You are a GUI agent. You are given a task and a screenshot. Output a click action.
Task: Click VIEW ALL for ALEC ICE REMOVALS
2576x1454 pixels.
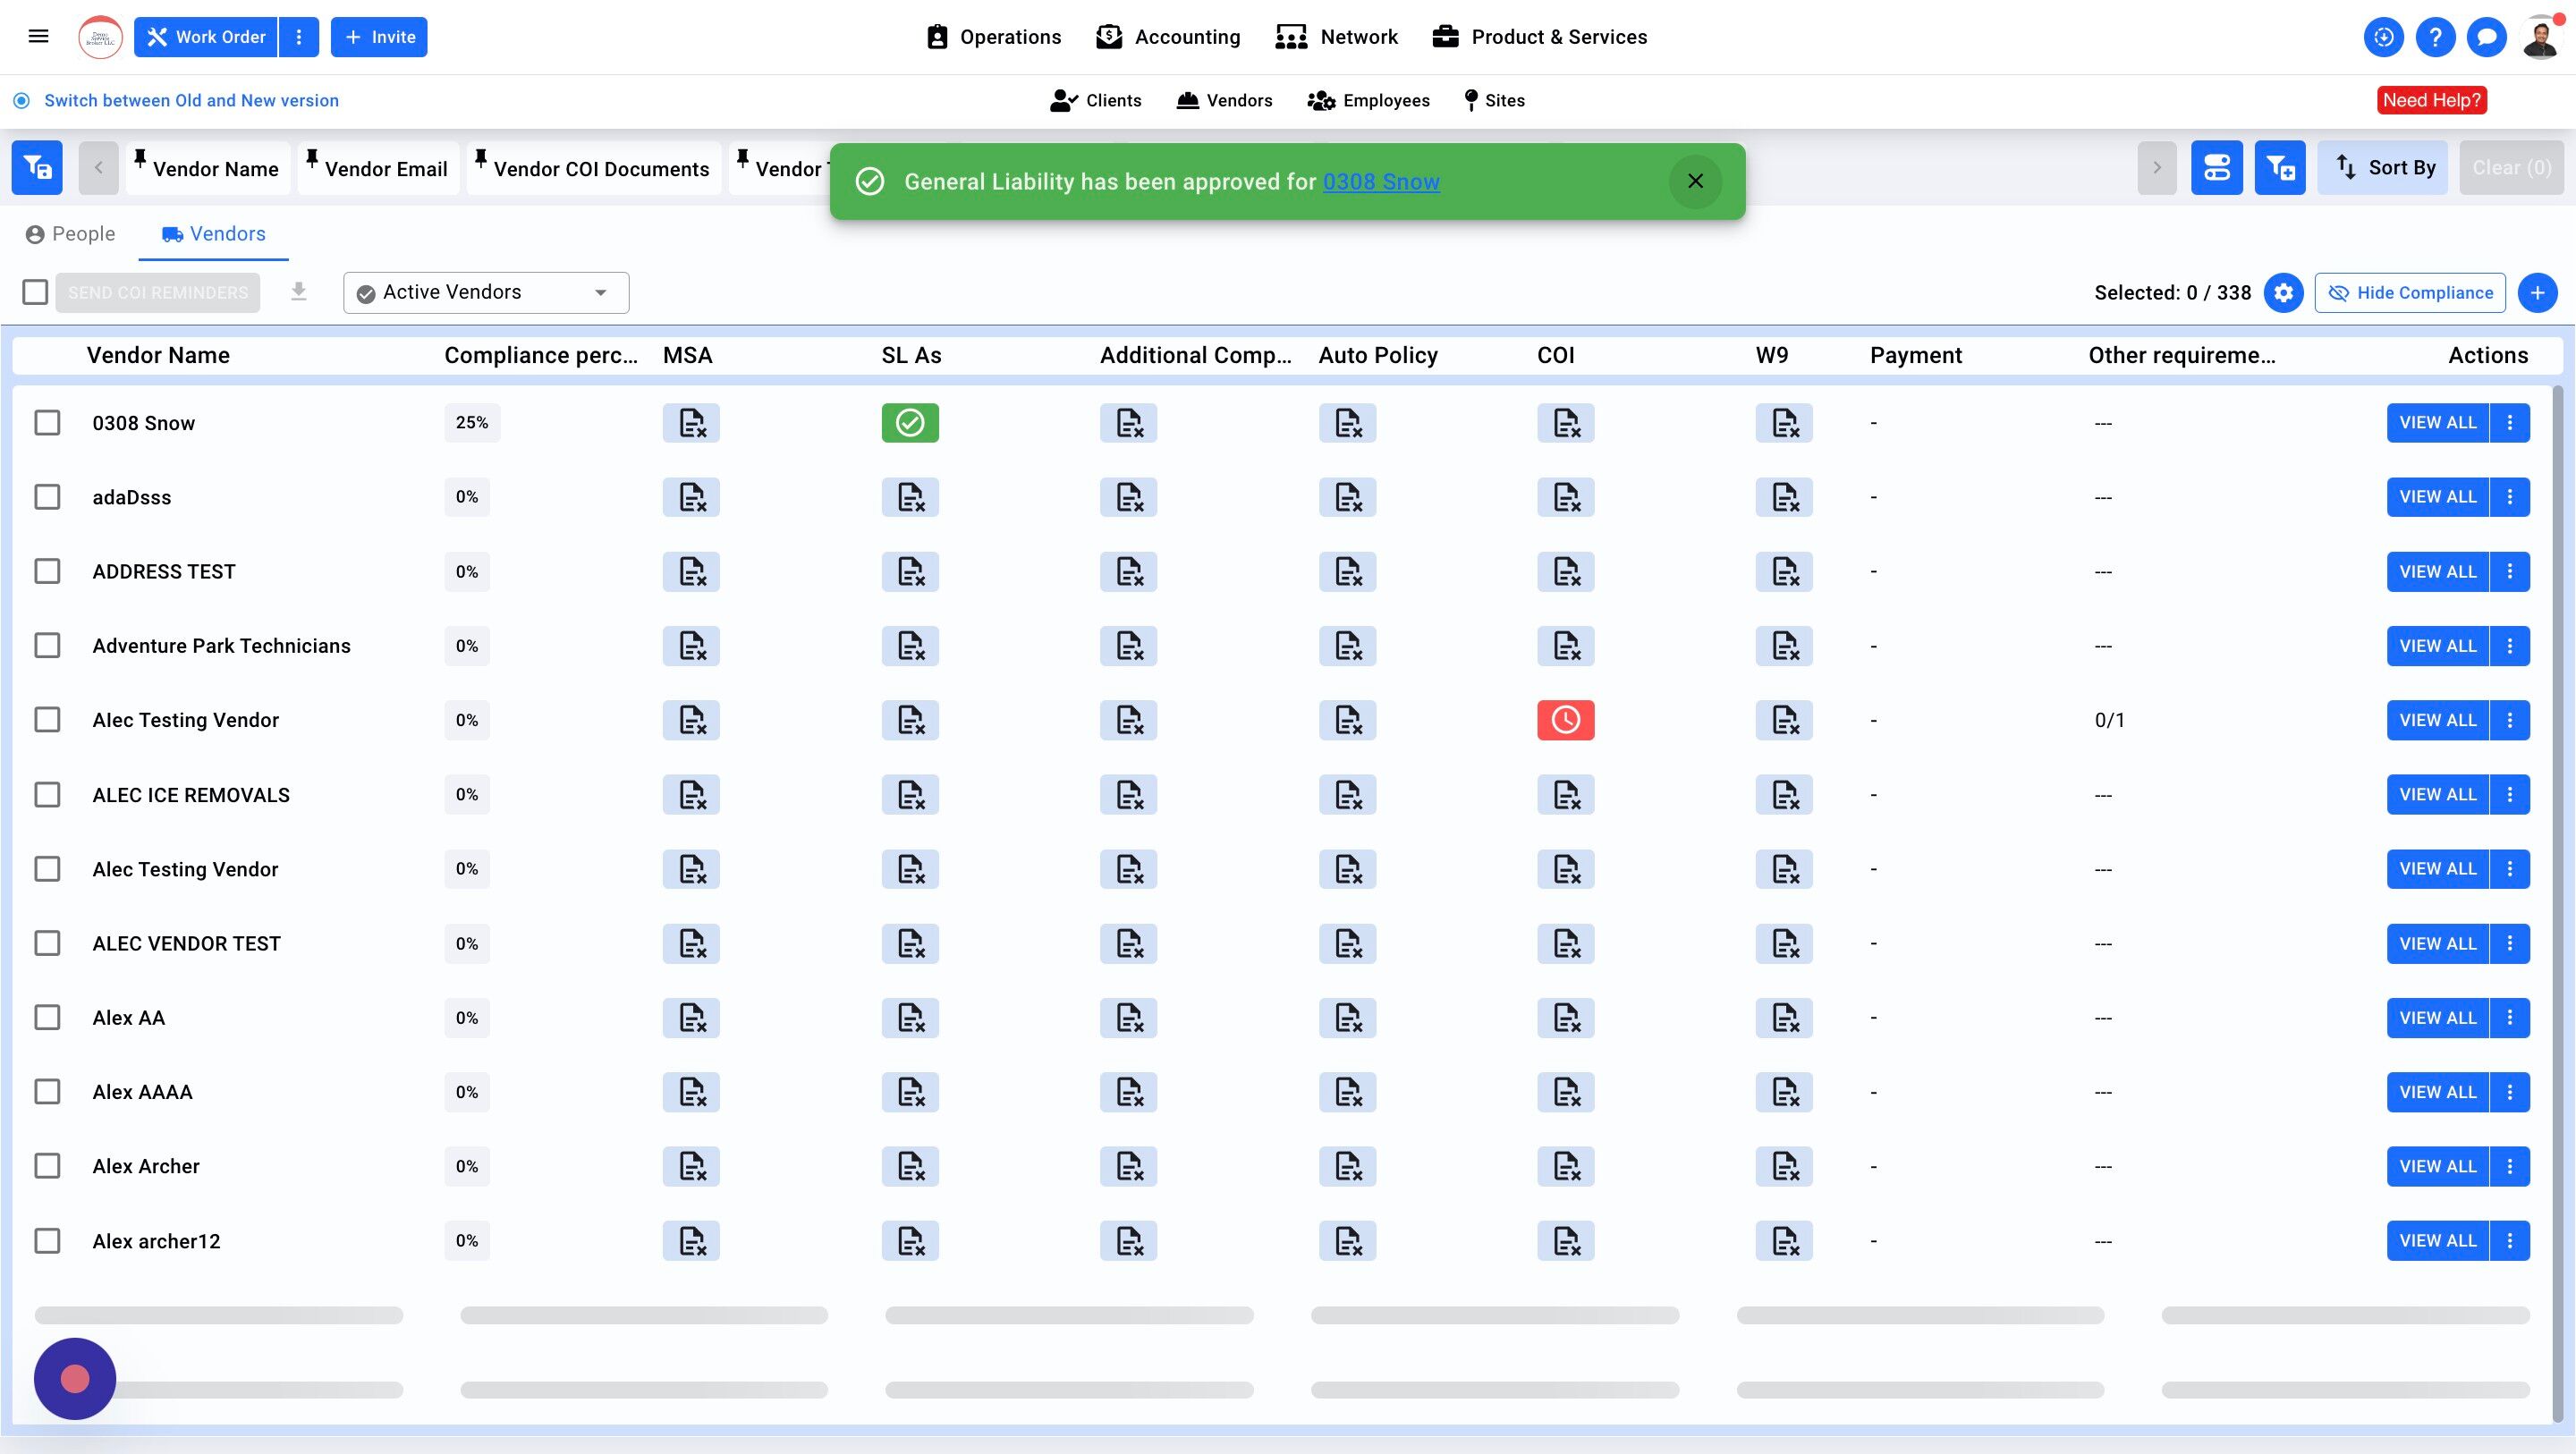2437,794
